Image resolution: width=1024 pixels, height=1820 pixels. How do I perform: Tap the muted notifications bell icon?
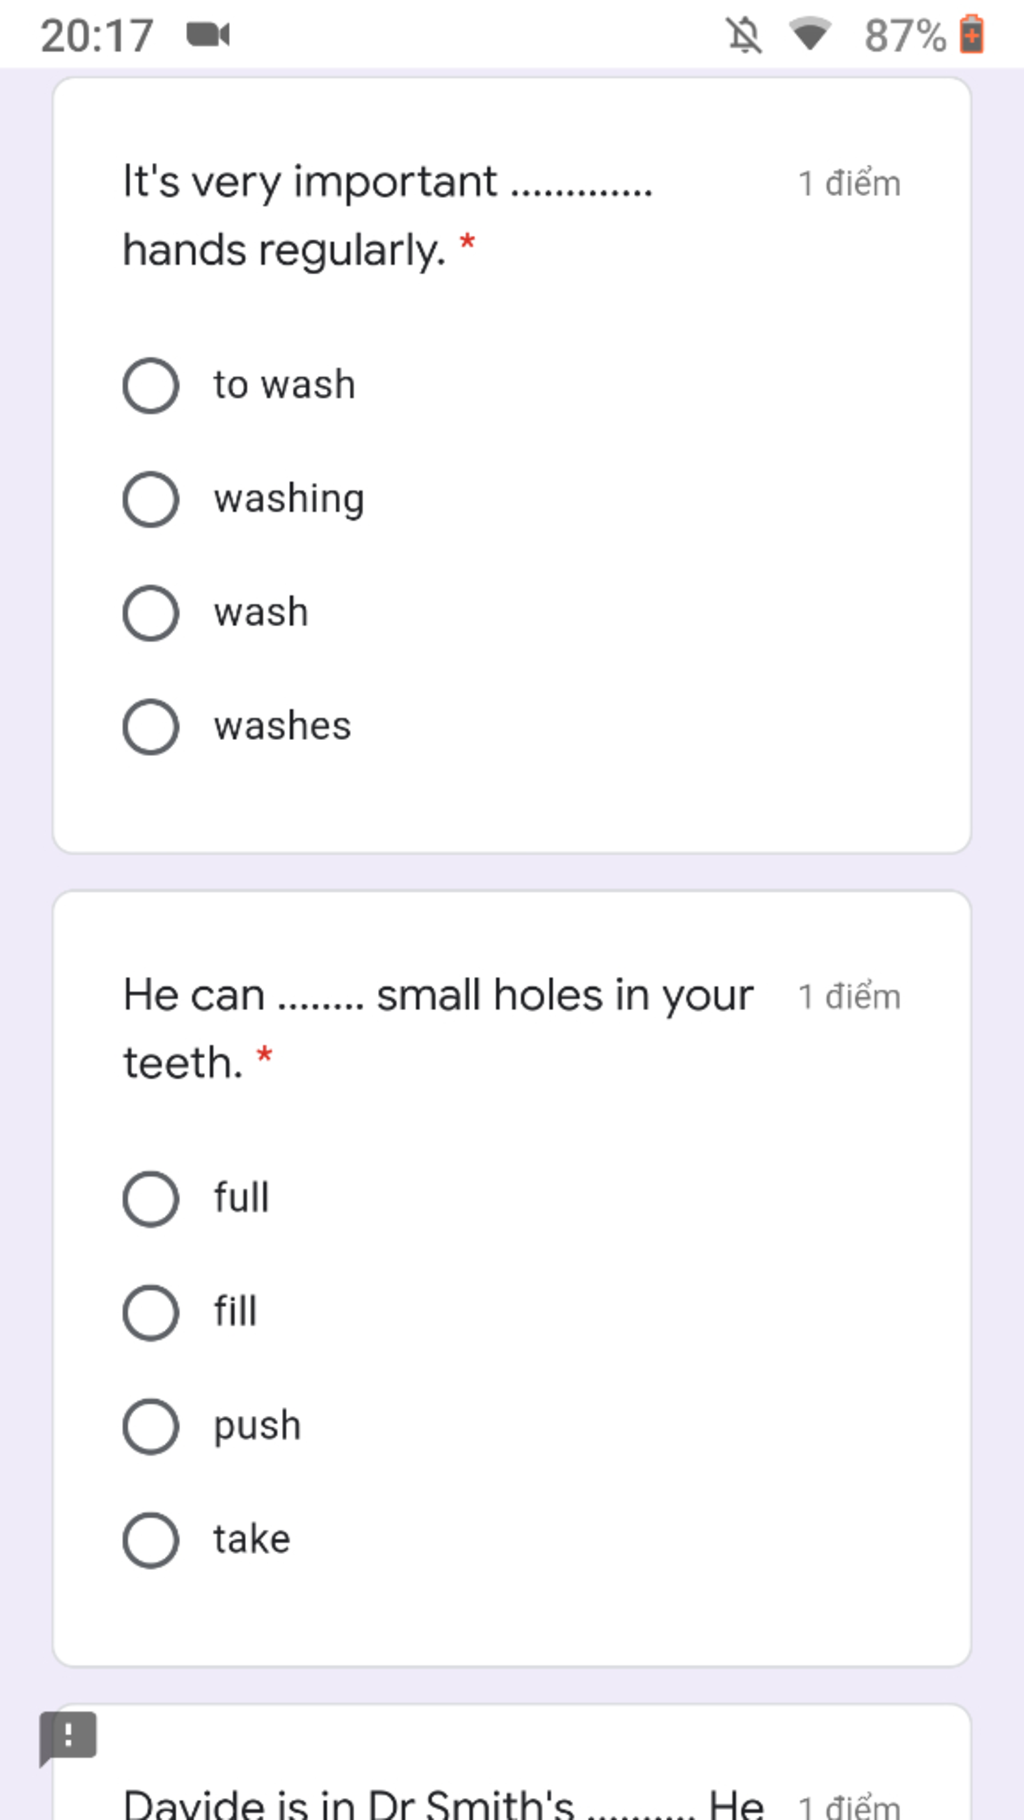(744, 36)
